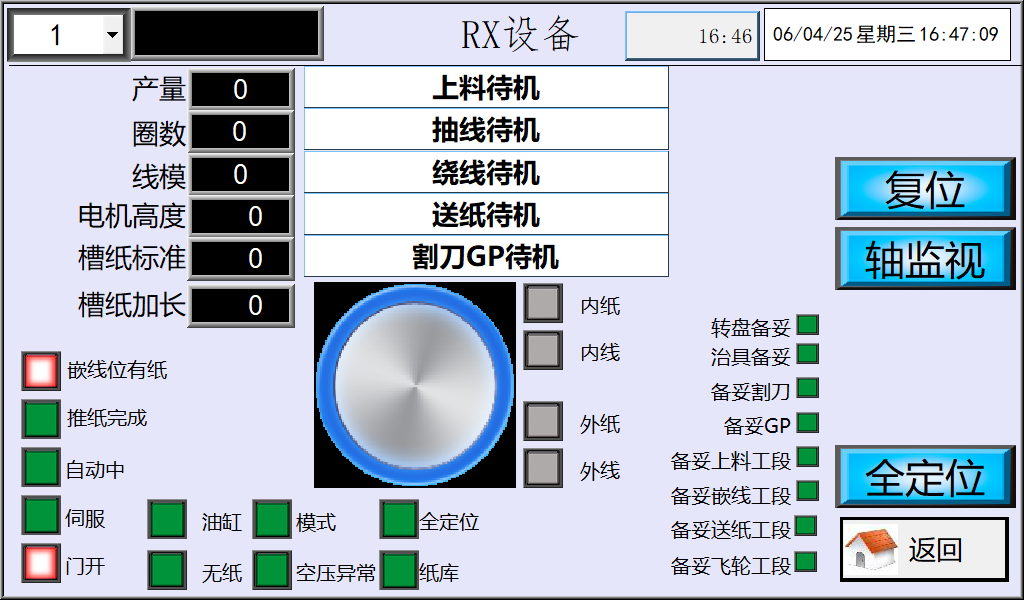Click the green 自动中 indicator lamp
This screenshot has width=1024, height=600.
pos(41,467)
